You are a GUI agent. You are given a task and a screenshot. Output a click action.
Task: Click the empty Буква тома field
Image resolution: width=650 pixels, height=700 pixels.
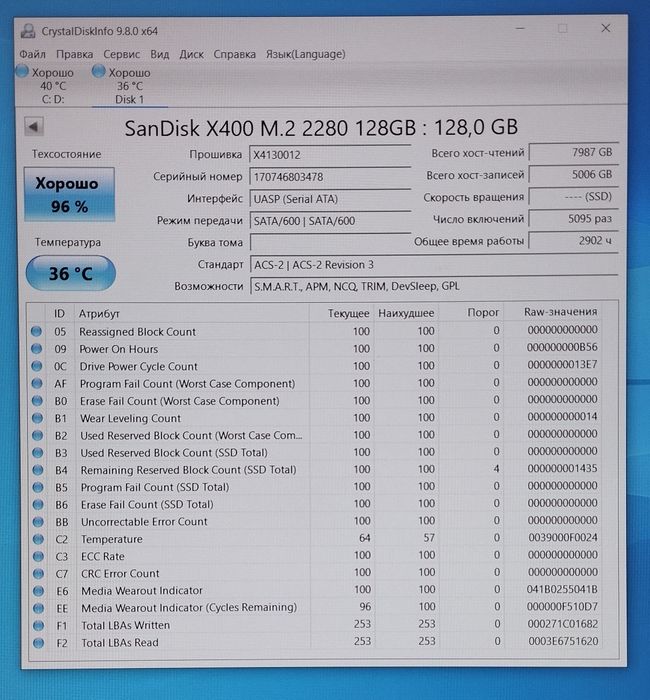(x=330, y=242)
